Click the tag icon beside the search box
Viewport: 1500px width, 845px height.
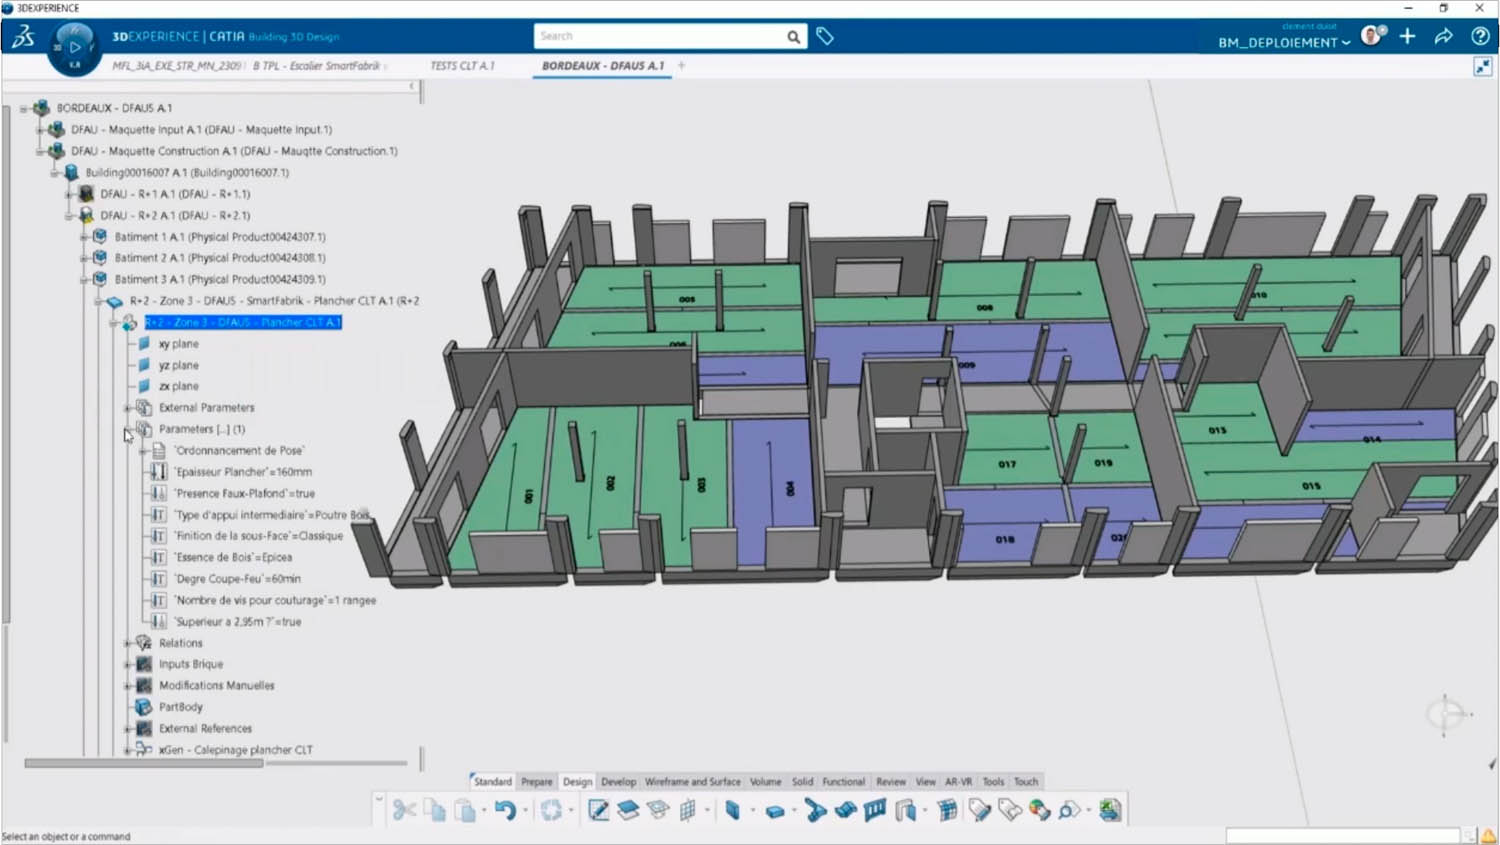point(825,37)
